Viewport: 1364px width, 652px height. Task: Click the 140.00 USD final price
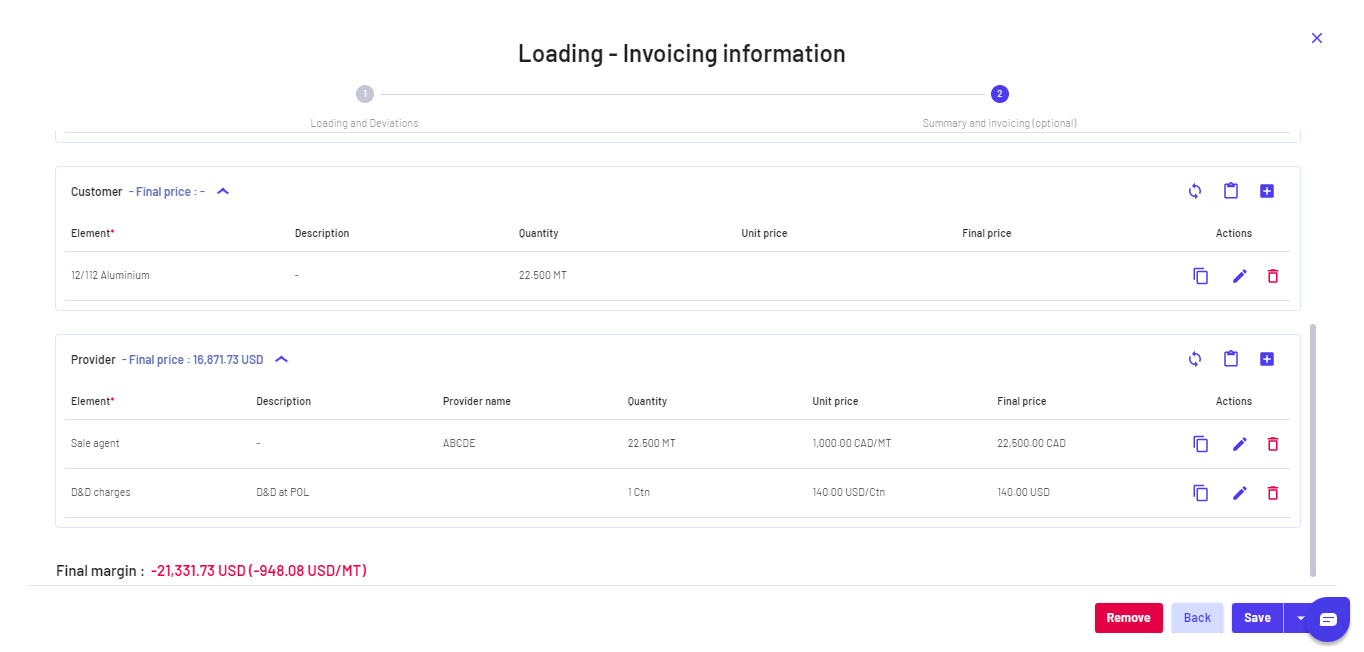click(x=1023, y=492)
